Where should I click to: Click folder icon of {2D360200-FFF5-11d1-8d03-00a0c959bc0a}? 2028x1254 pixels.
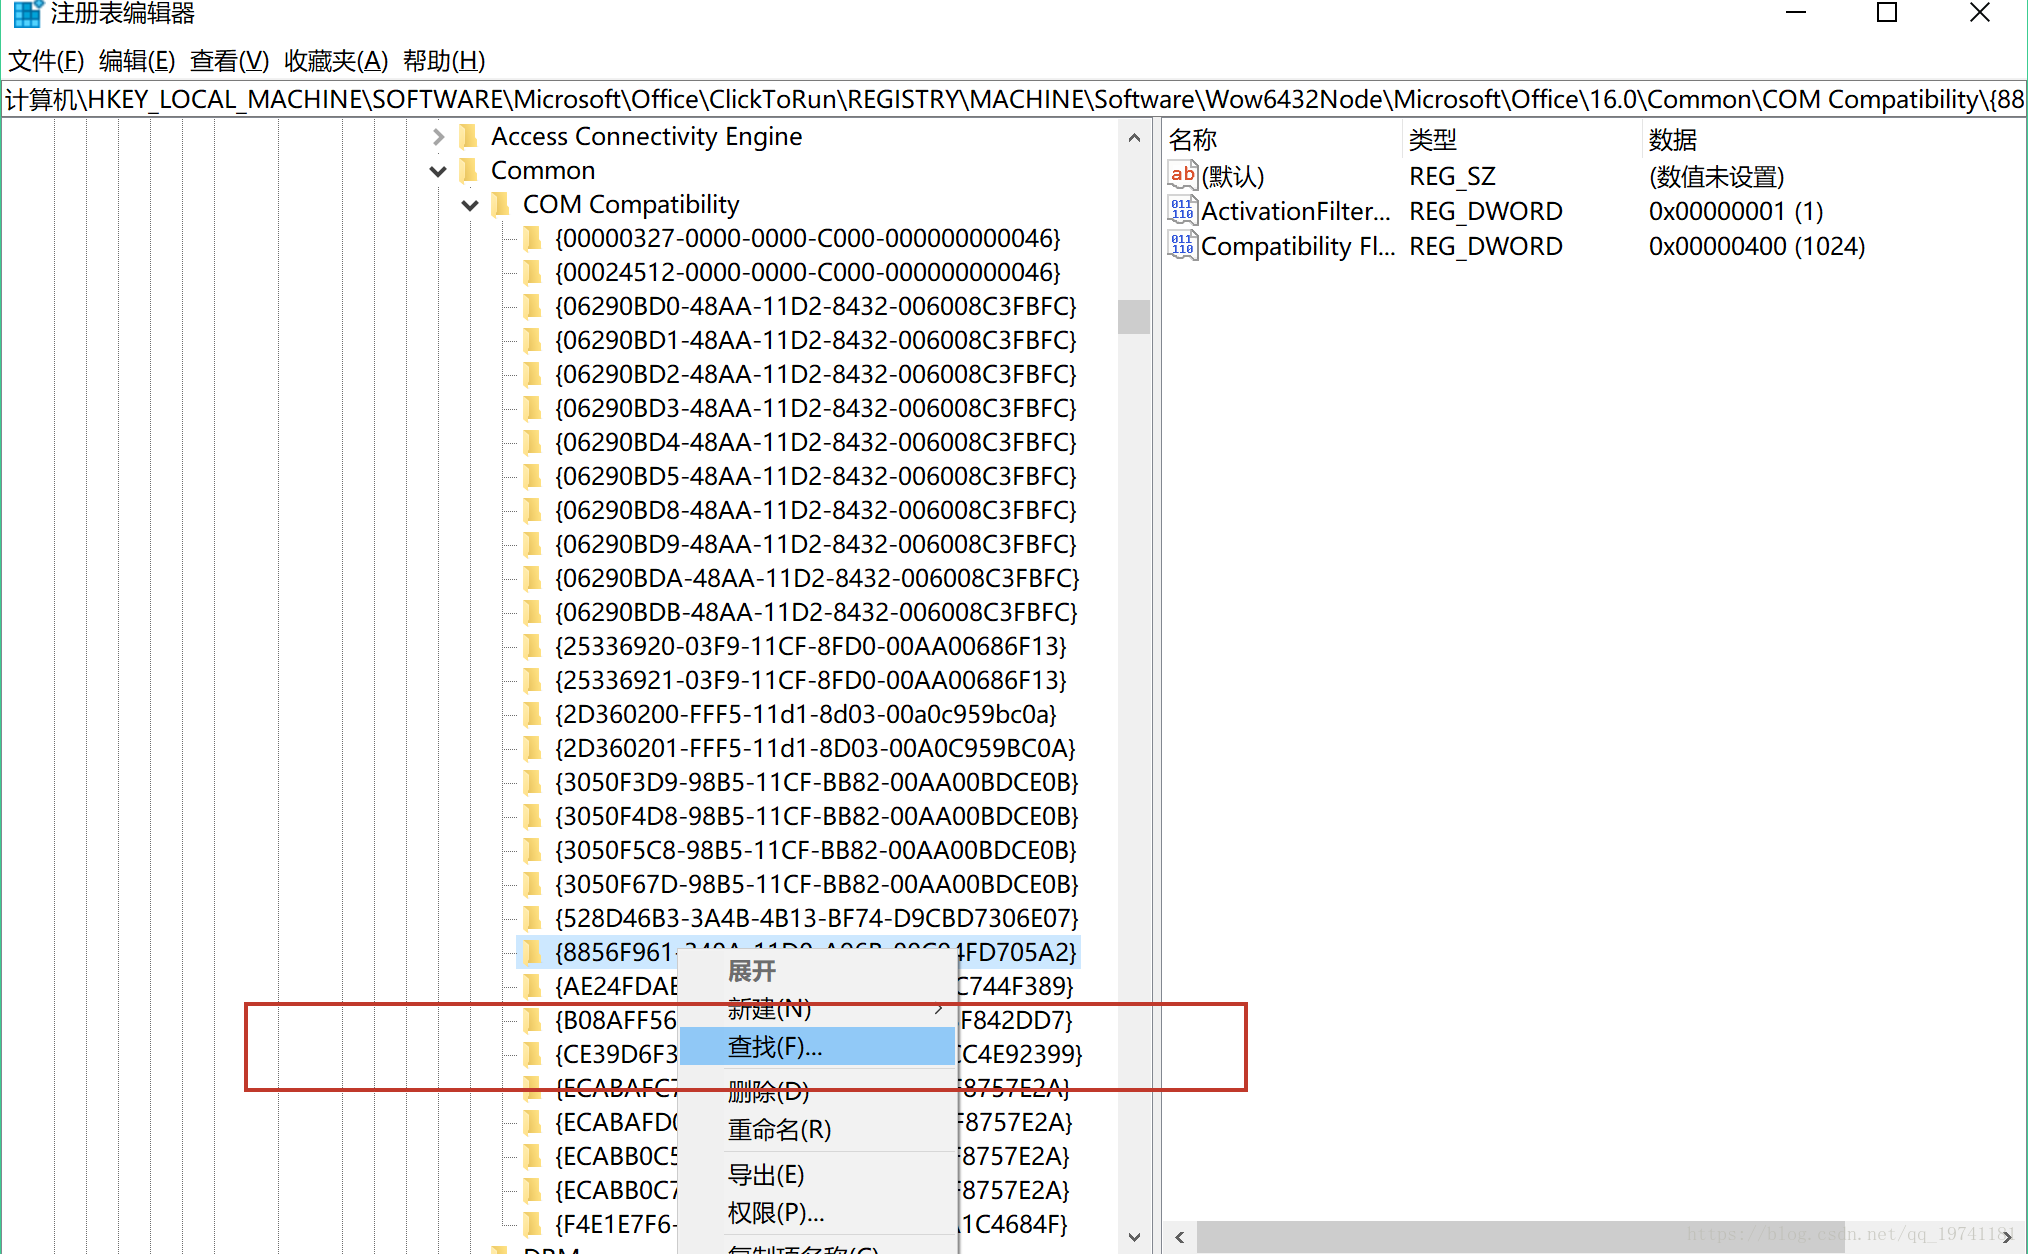pos(533,714)
